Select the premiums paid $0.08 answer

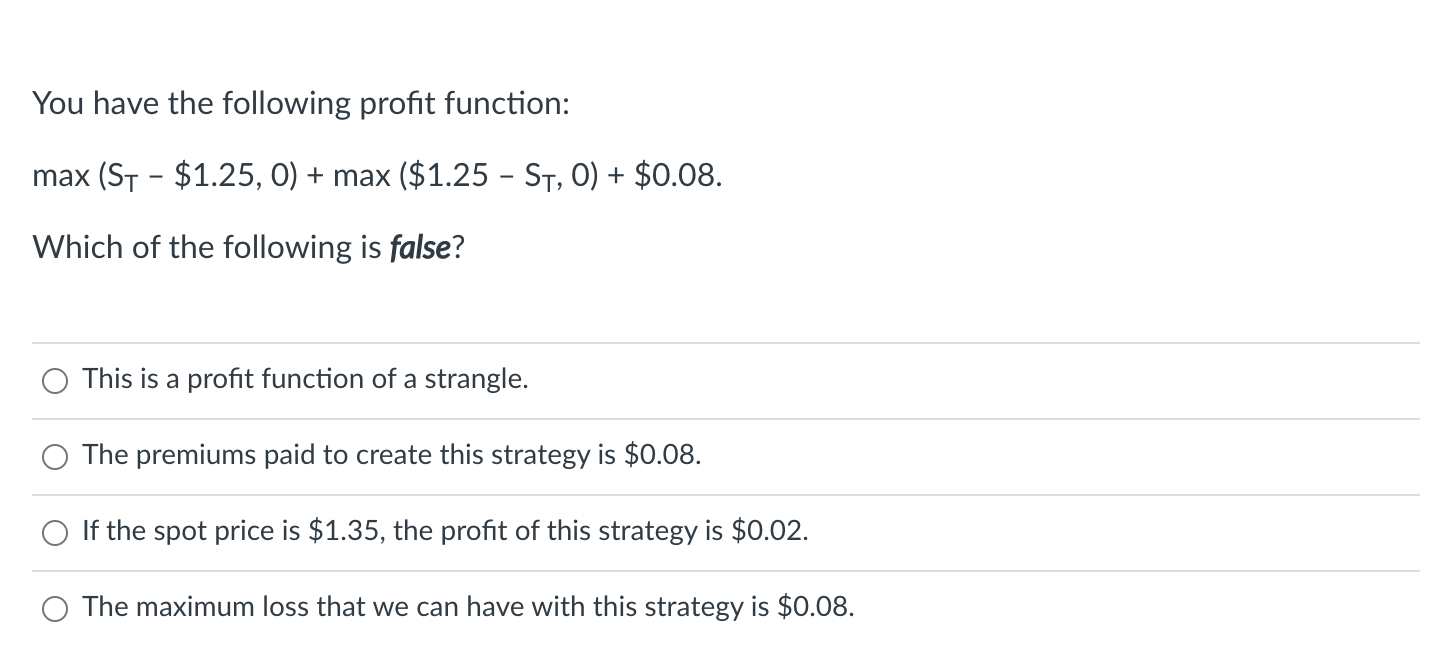55,456
